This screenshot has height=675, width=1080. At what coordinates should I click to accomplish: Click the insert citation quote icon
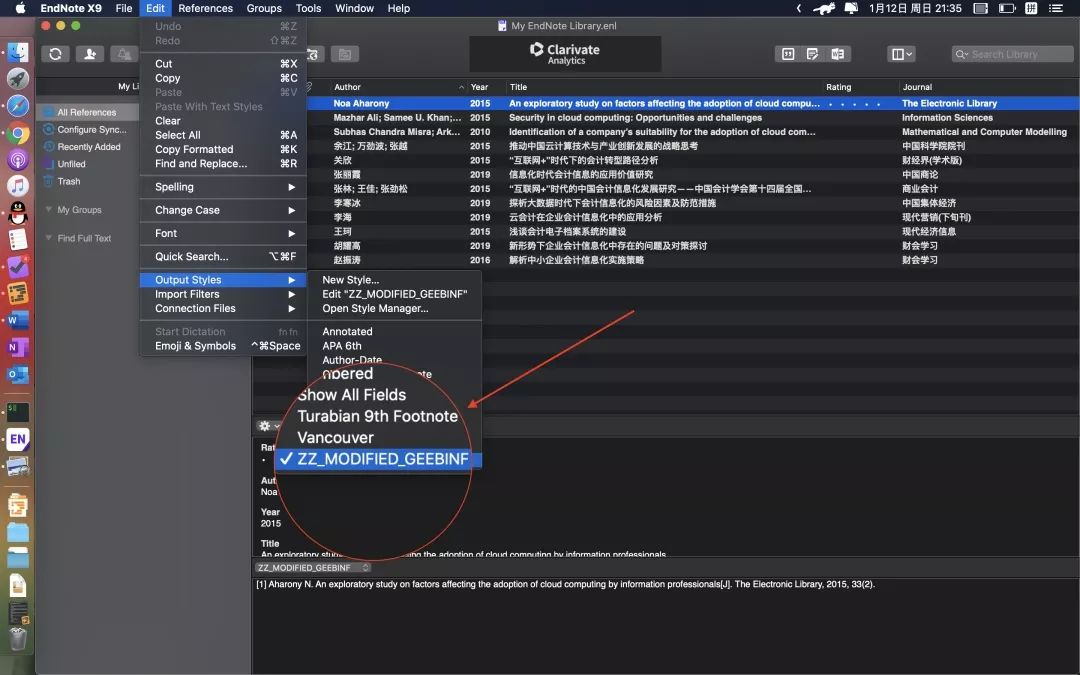tap(788, 54)
